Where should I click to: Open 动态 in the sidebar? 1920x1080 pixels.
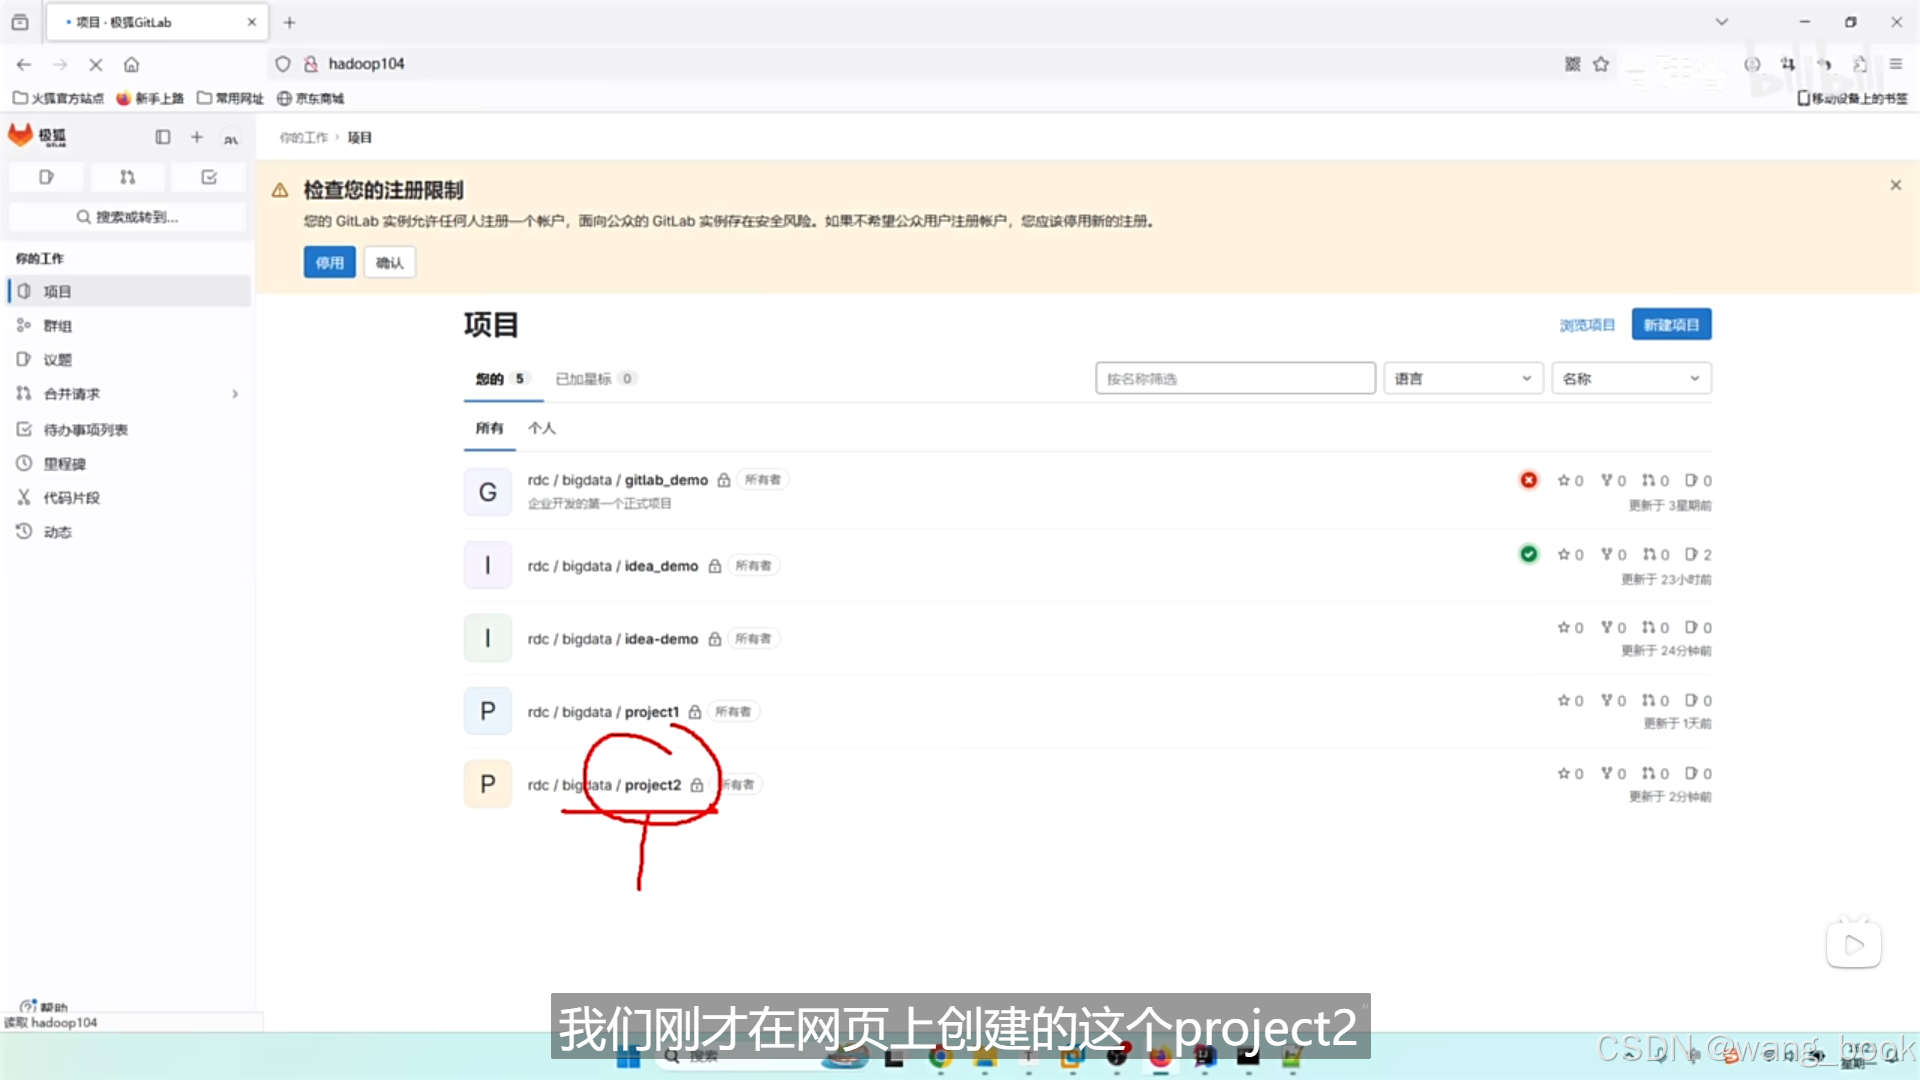pos(128,532)
